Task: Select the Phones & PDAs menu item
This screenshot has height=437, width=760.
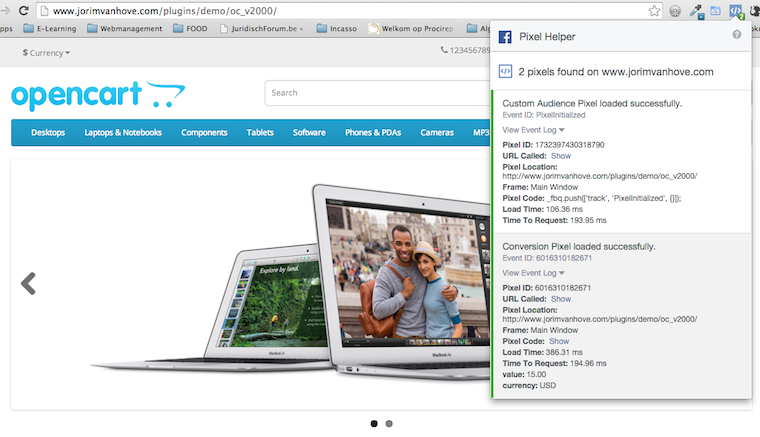Action: 373,132
